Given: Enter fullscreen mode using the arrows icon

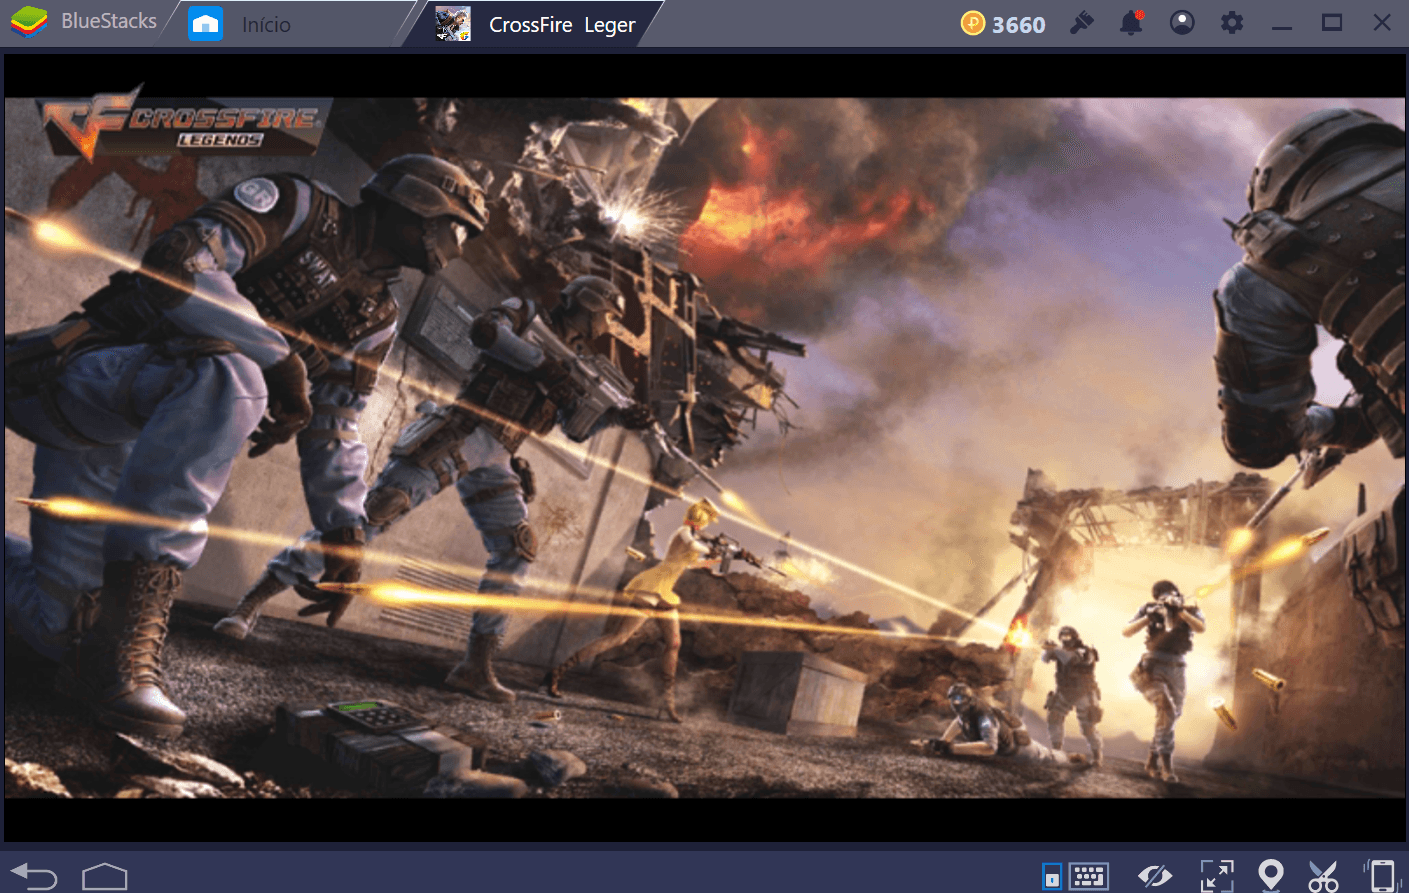Looking at the screenshot, I should click(1217, 876).
